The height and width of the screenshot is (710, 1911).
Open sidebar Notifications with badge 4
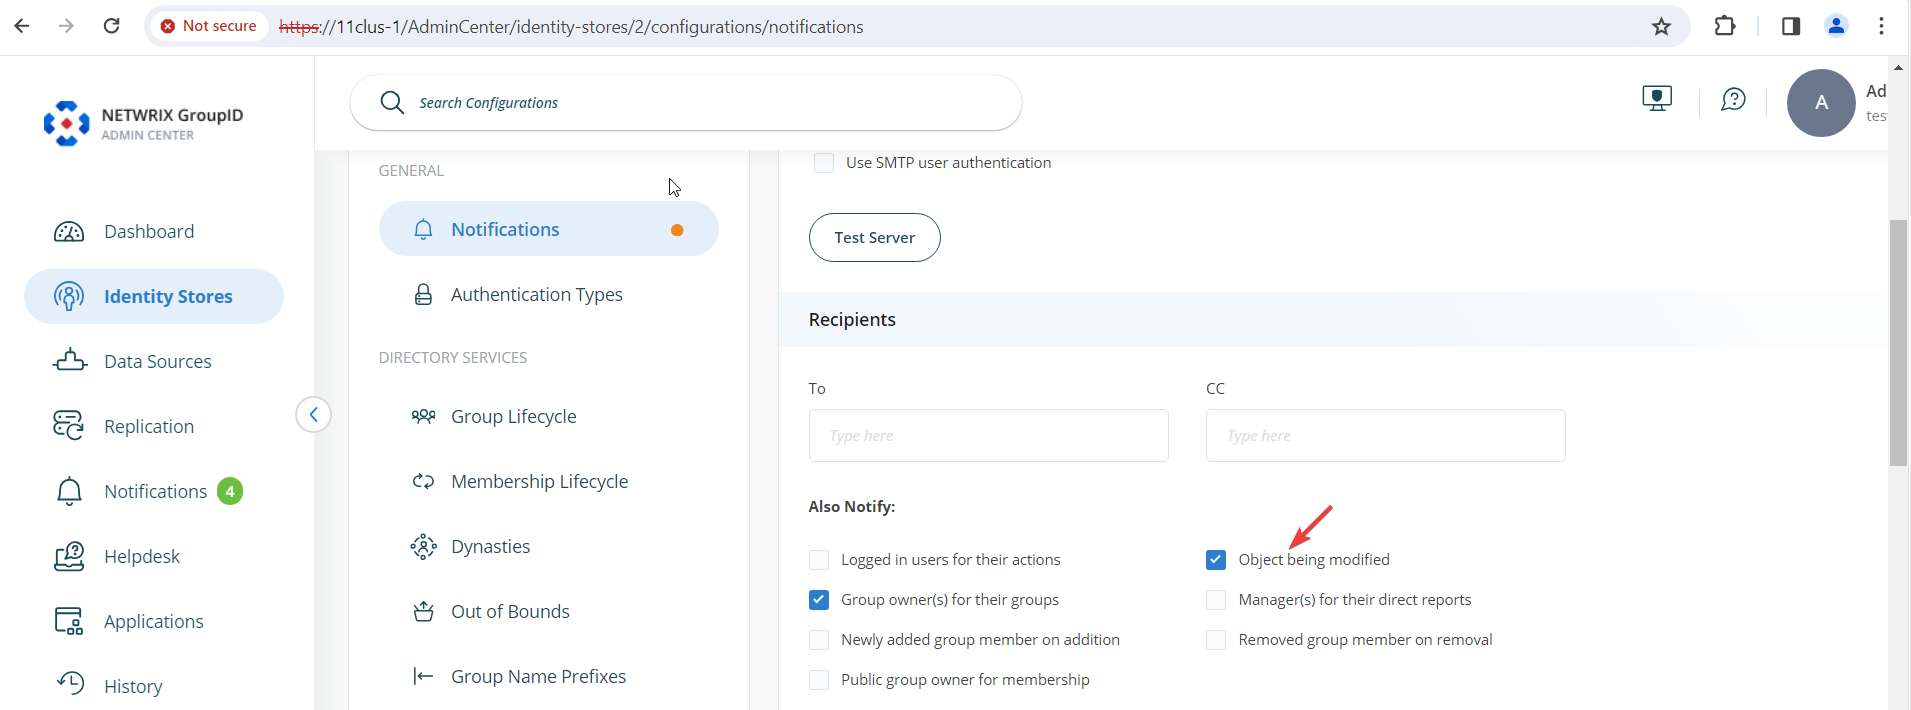coord(154,491)
